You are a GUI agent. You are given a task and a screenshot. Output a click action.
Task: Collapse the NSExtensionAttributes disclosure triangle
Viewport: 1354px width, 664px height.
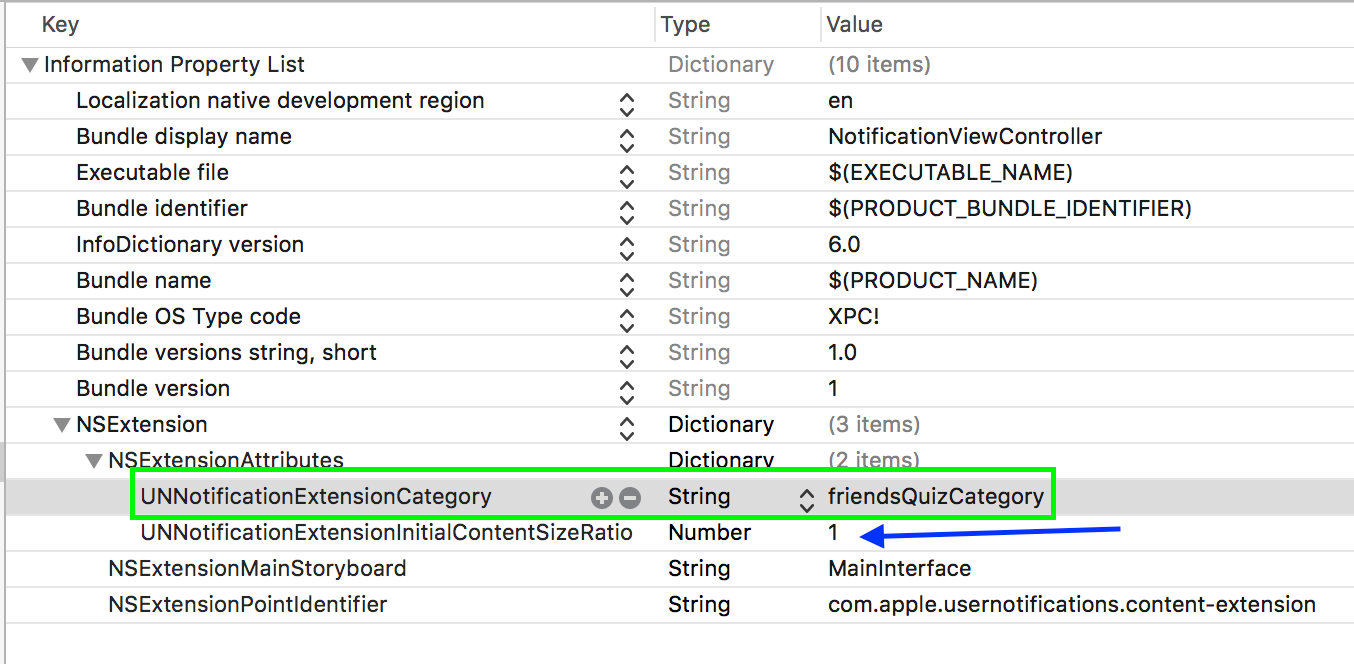pyautogui.click(x=93, y=461)
